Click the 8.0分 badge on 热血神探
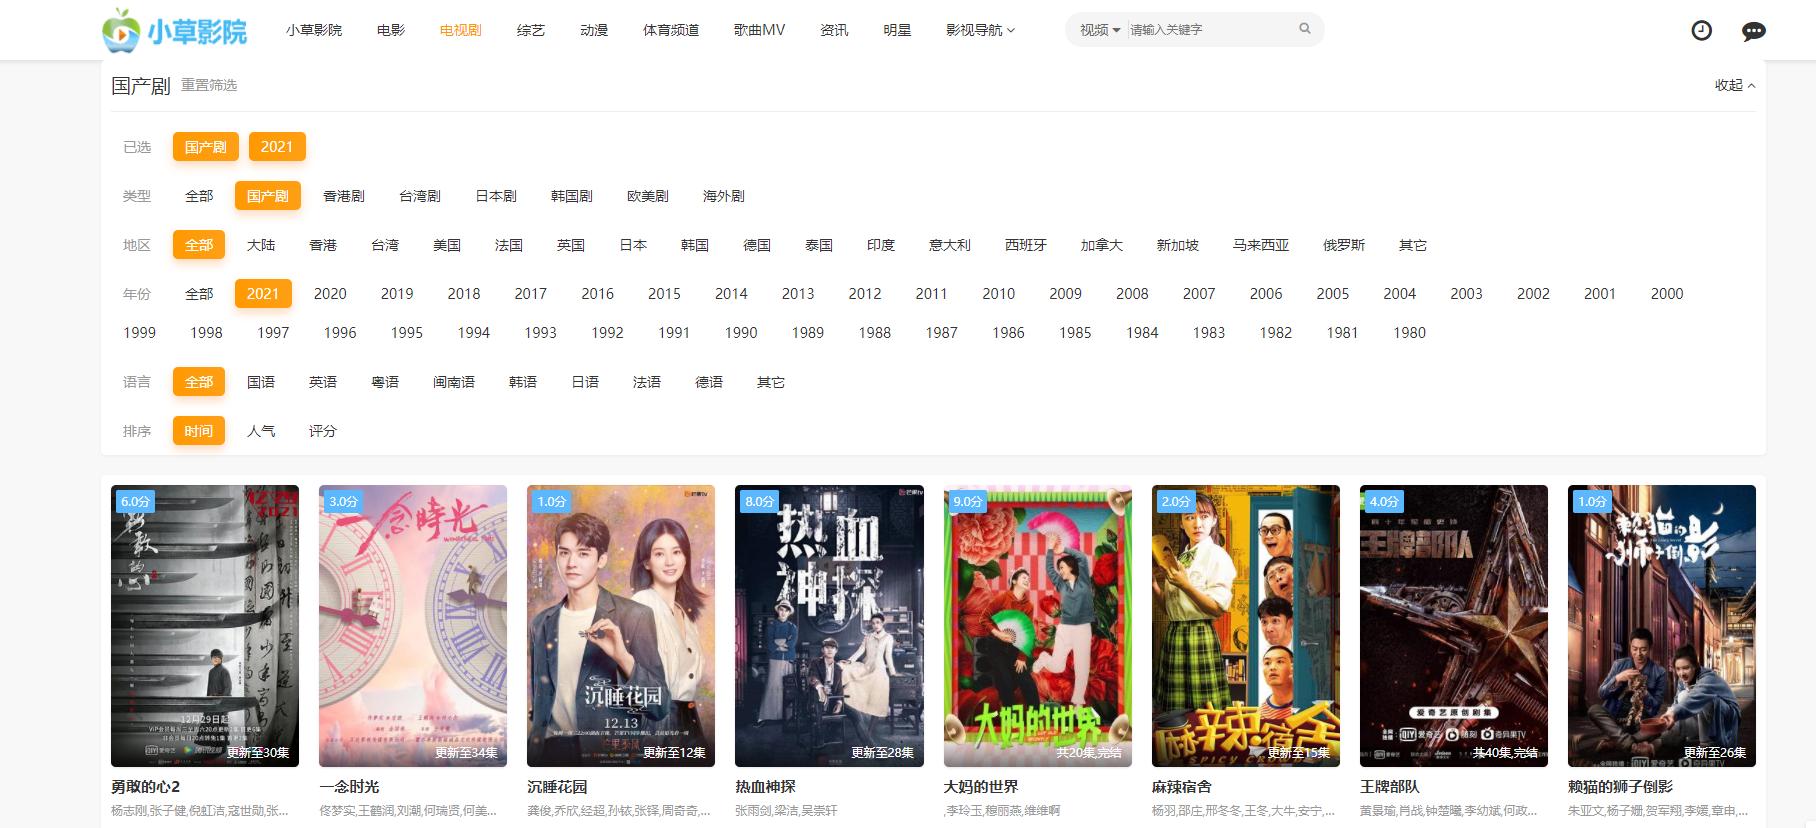 tap(759, 502)
